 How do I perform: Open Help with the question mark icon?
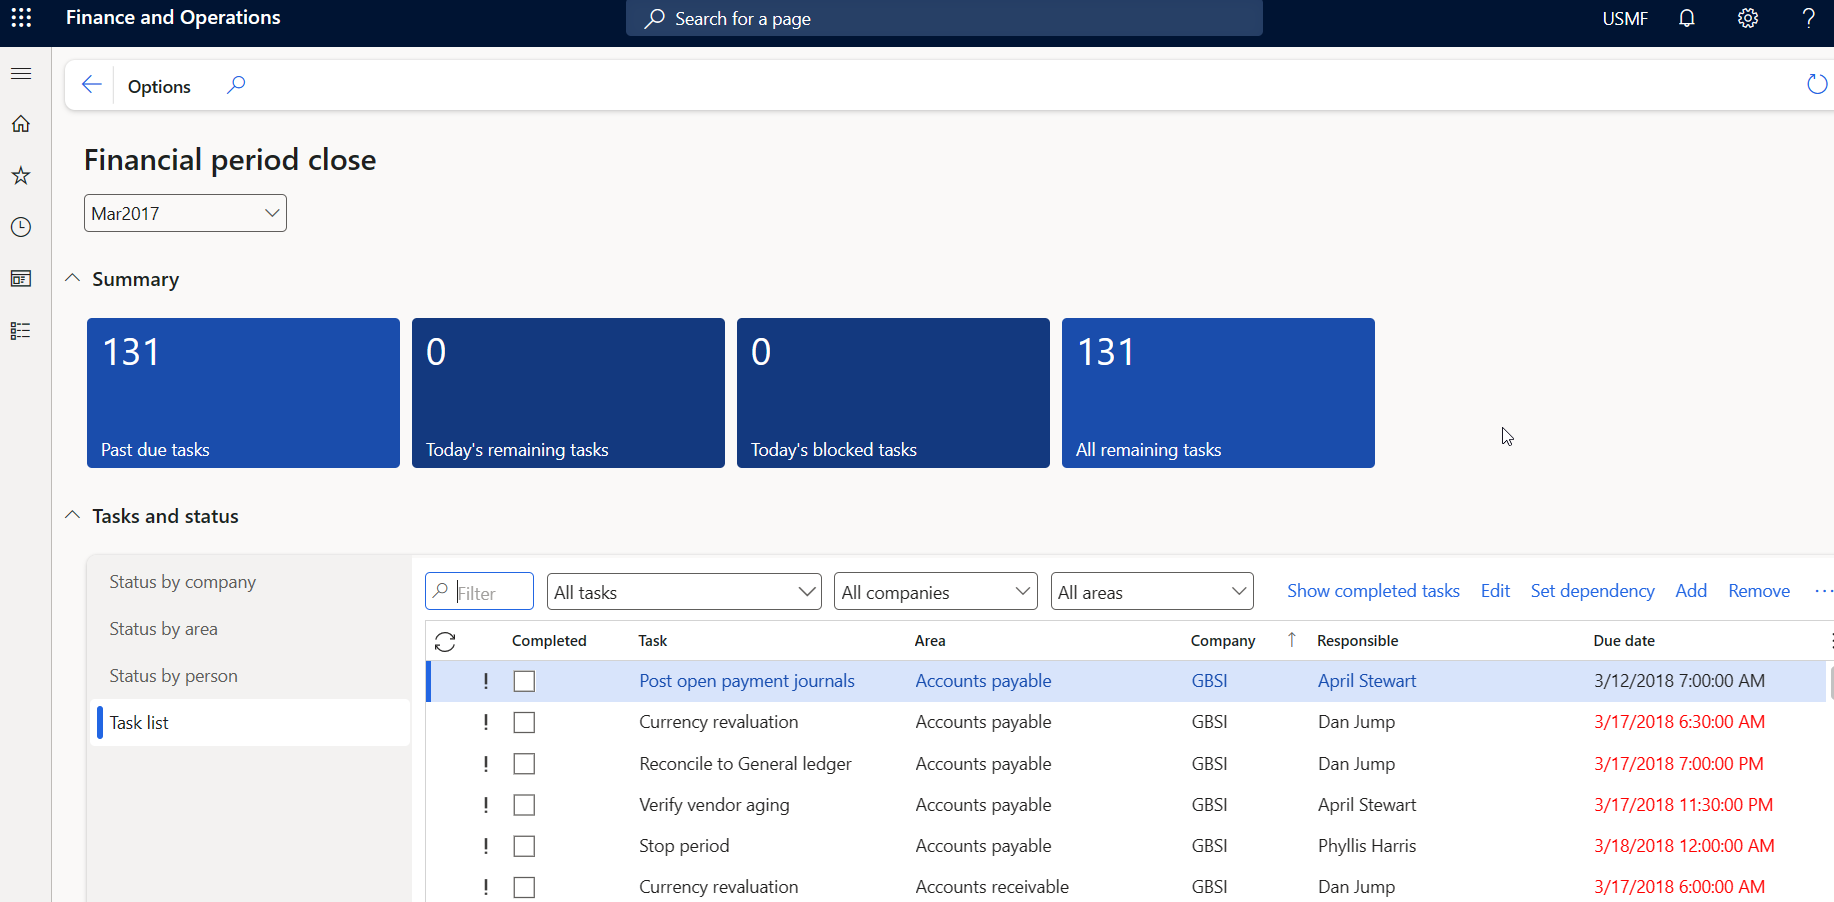pos(1807,18)
